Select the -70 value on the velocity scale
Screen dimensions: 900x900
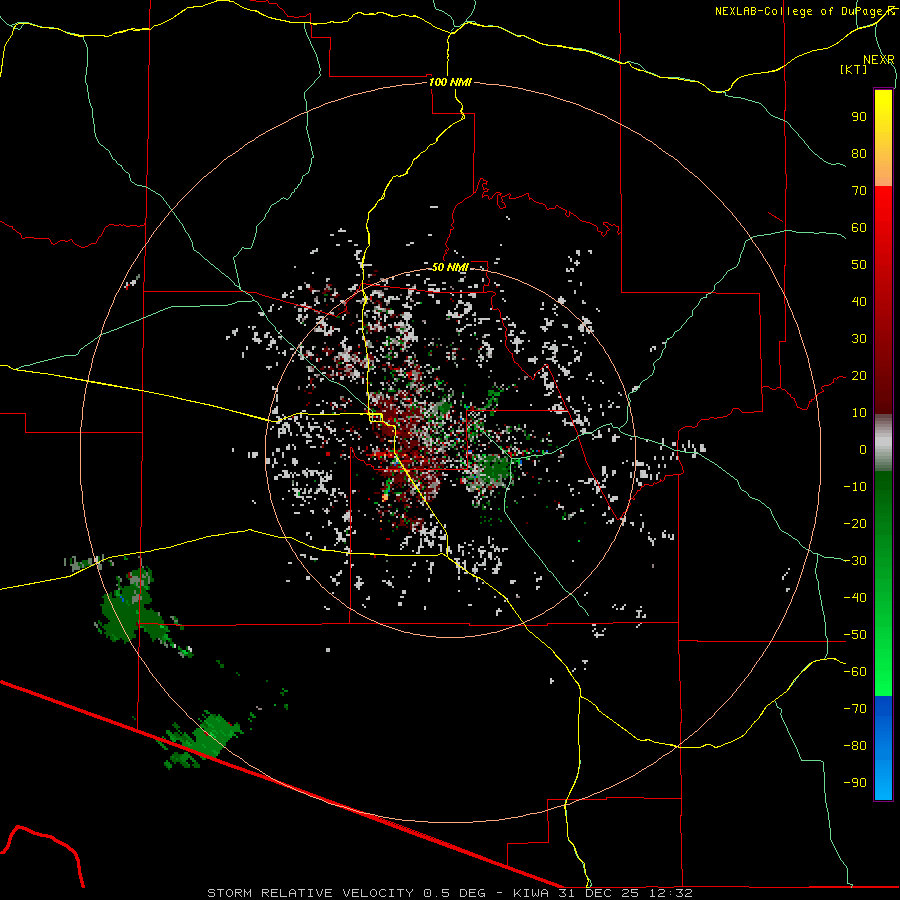(x=855, y=709)
